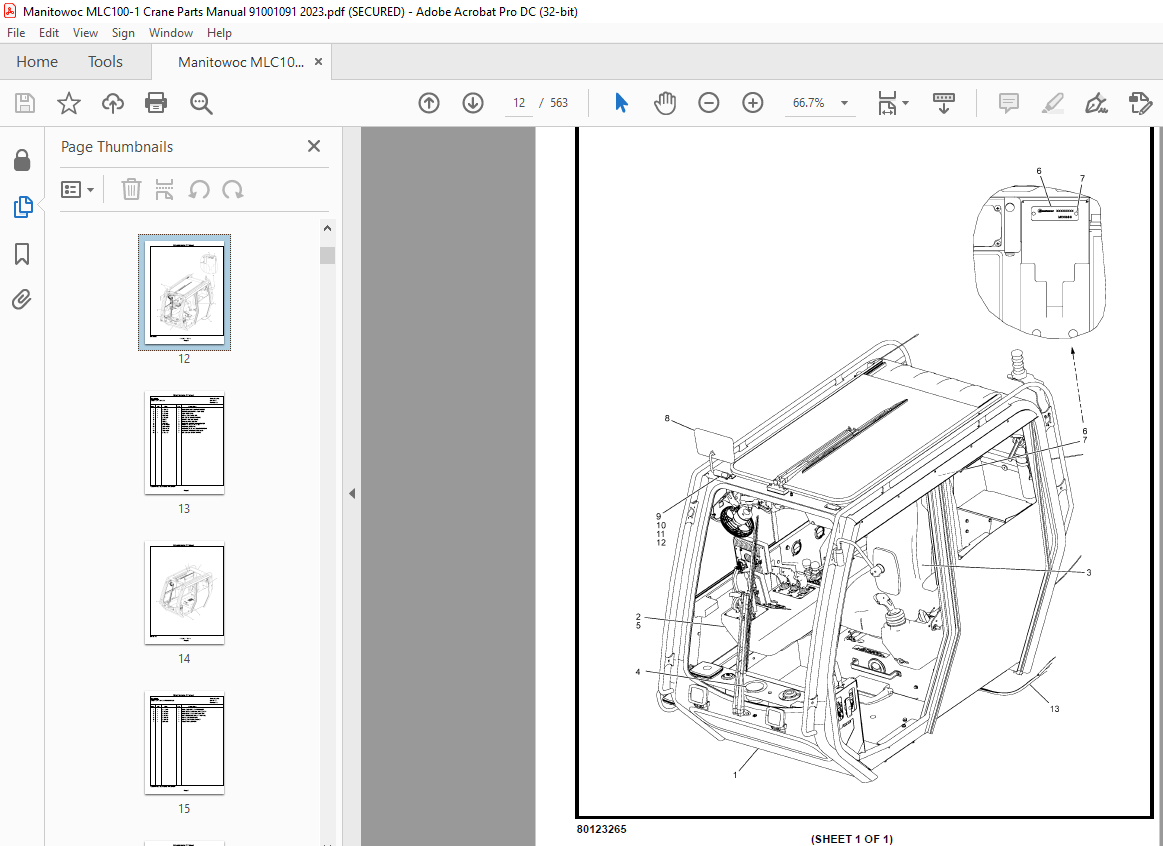The height and width of the screenshot is (846, 1163).
Task: Select the page 14 thumbnail
Action: [x=184, y=592]
